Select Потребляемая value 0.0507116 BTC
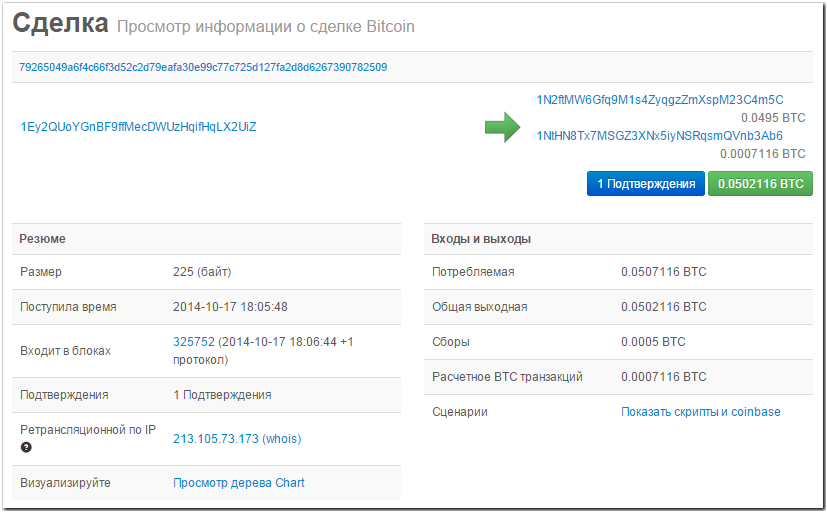Screen dimensions: 827x512 point(663,272)
